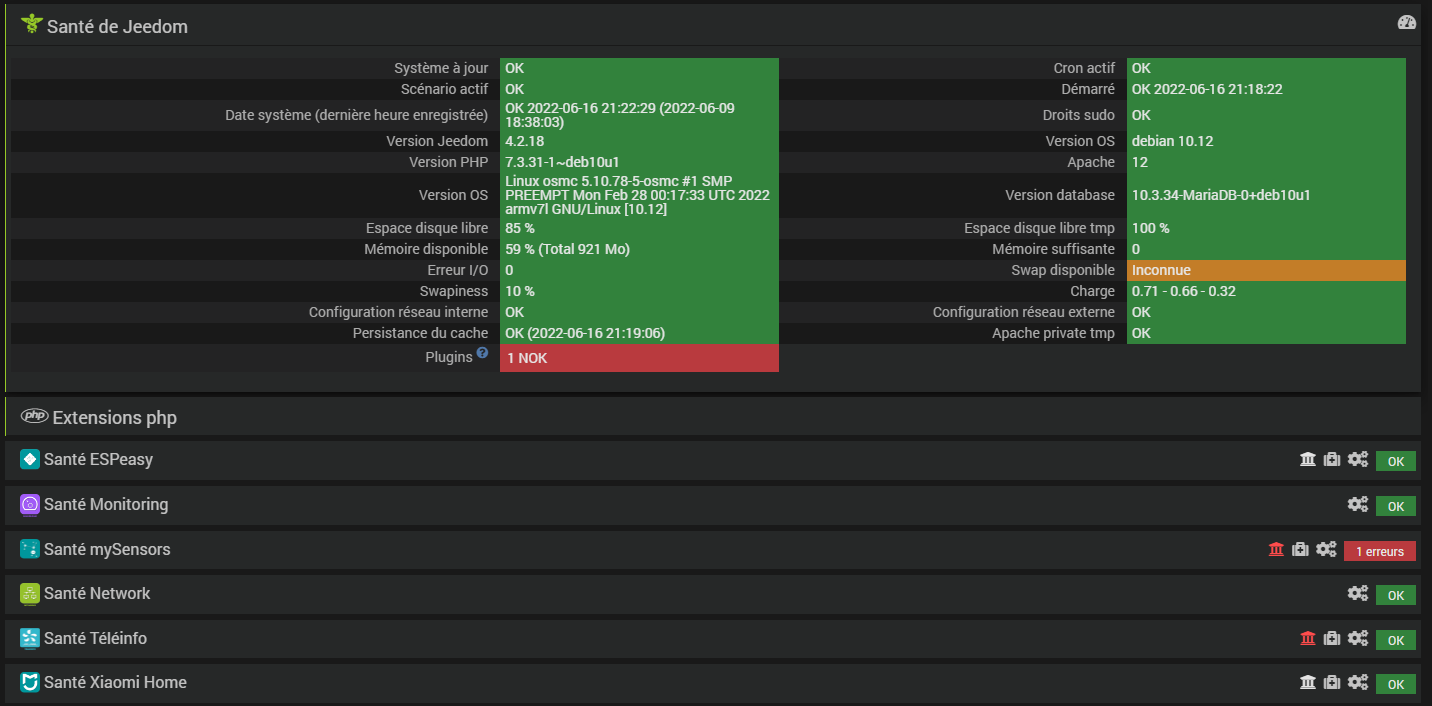Click the help question mark next to Plugins
The width and height of the screenshot is (1432, 706).
(482, 353)
